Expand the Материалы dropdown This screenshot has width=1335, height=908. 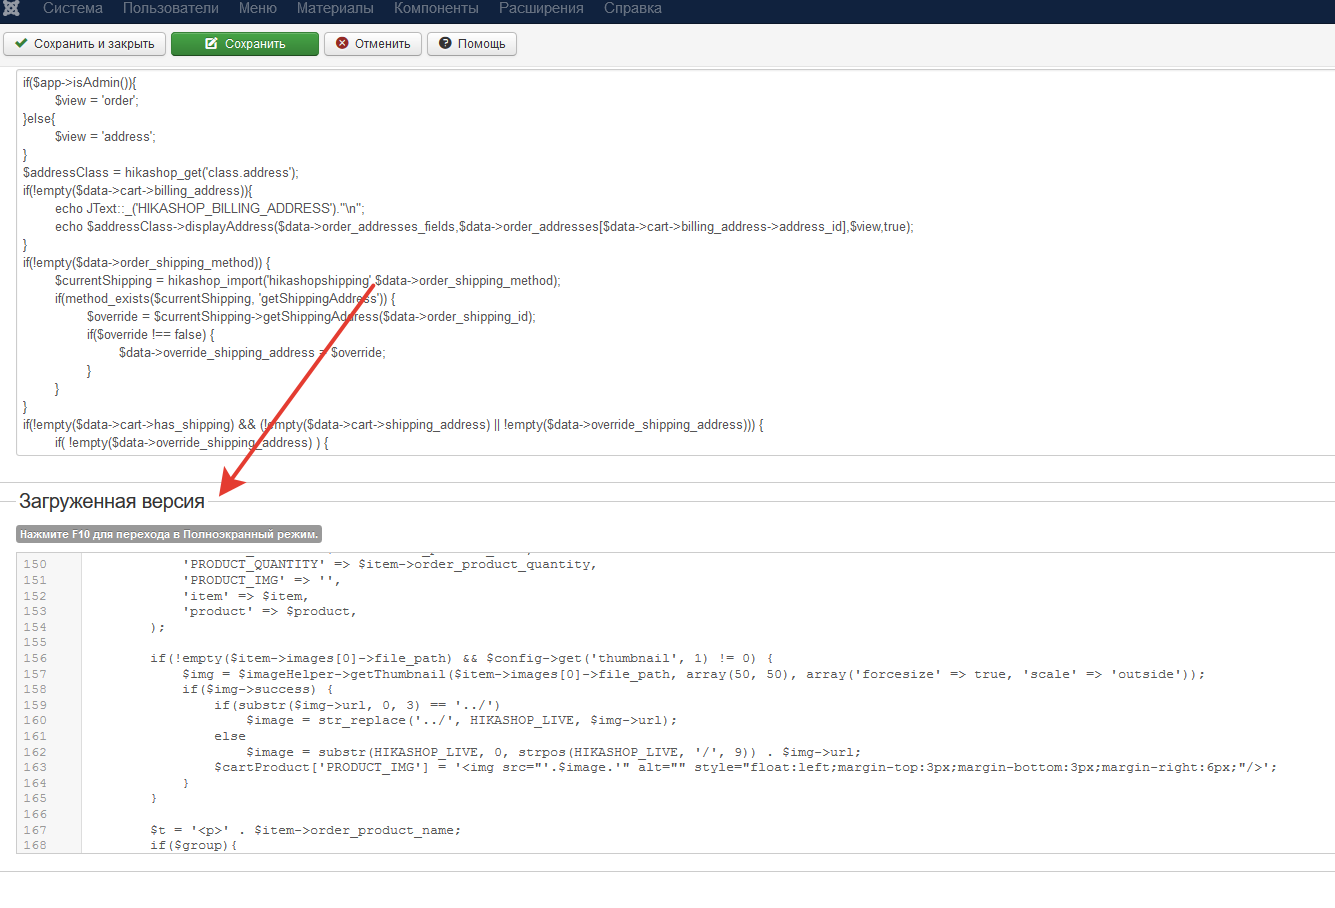(335, 8)
